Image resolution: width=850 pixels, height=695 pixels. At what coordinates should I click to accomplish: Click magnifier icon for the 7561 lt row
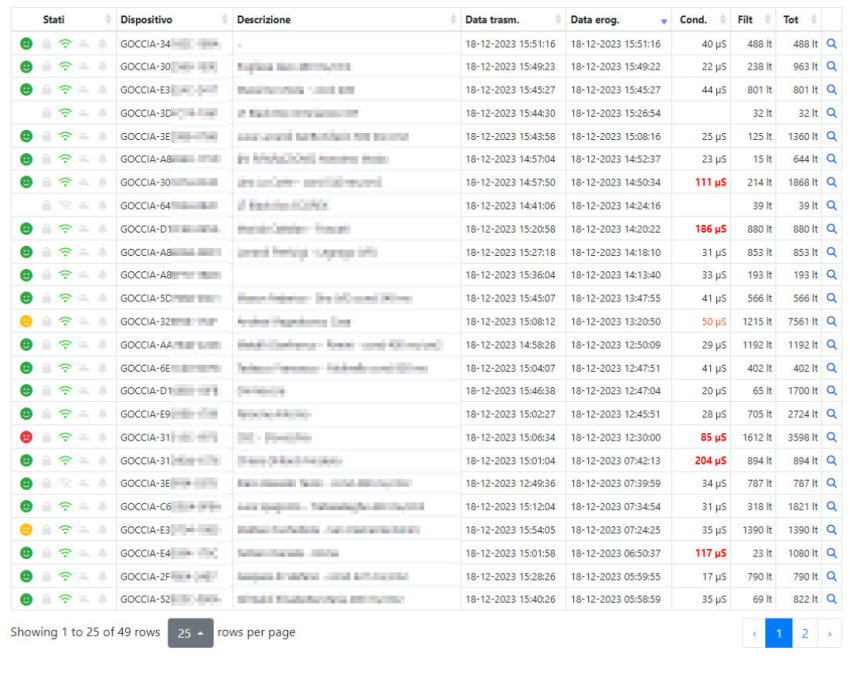click(831, 321)
